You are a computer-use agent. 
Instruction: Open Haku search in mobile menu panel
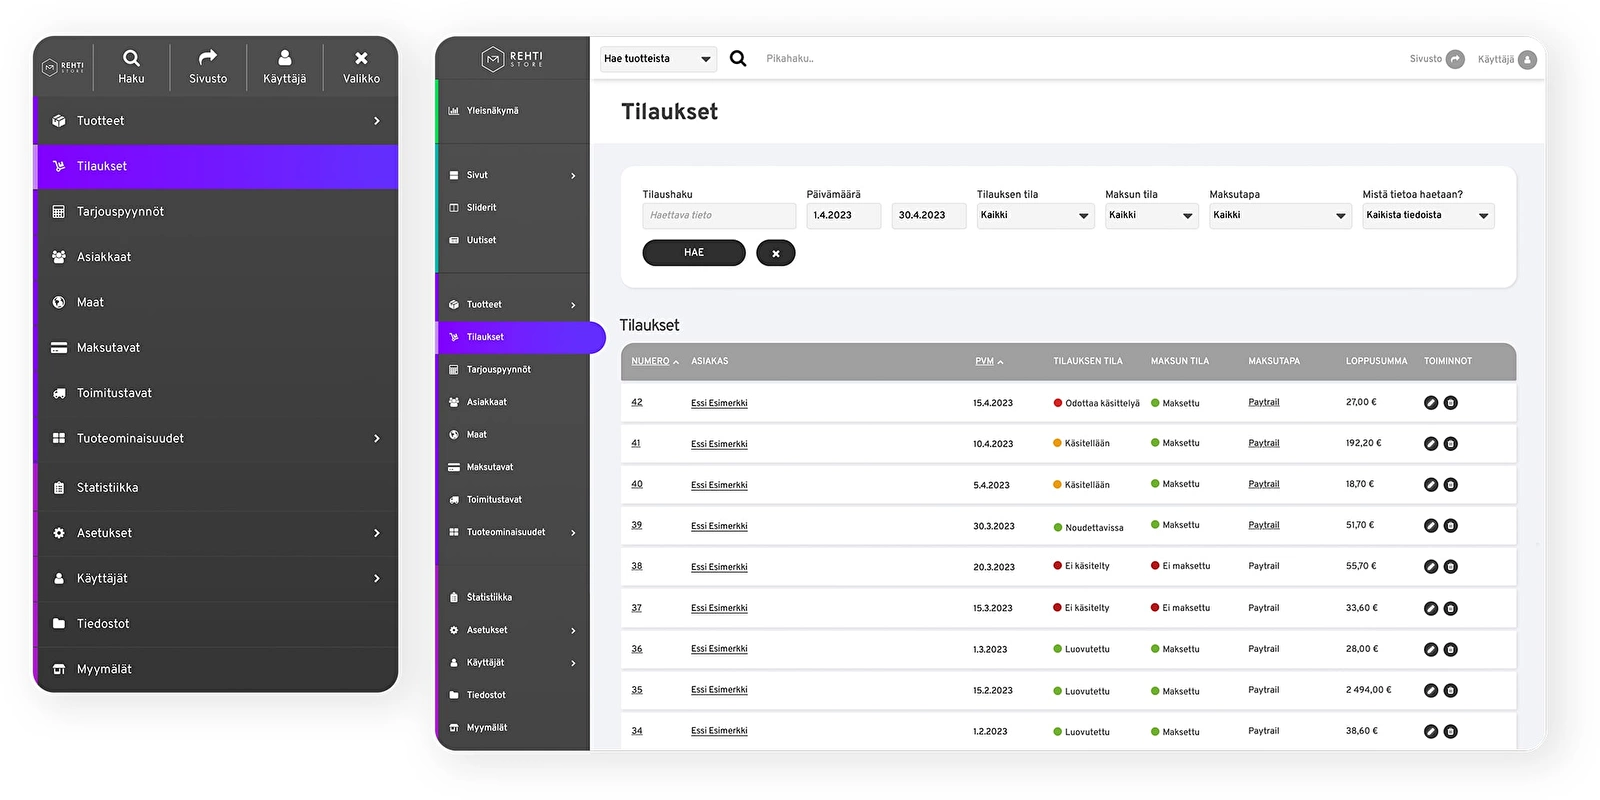pyautogui.click(x=131, y=67)
